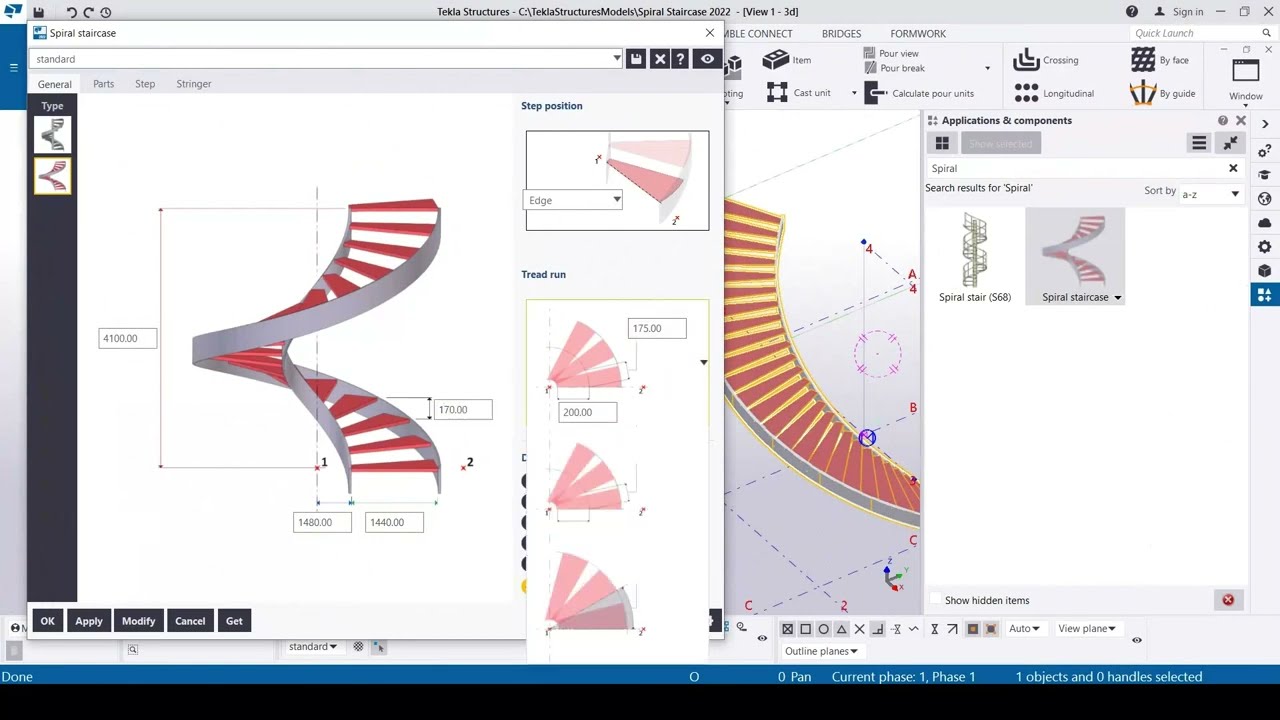Choose the third tread run option image

[x=595, y=592]
